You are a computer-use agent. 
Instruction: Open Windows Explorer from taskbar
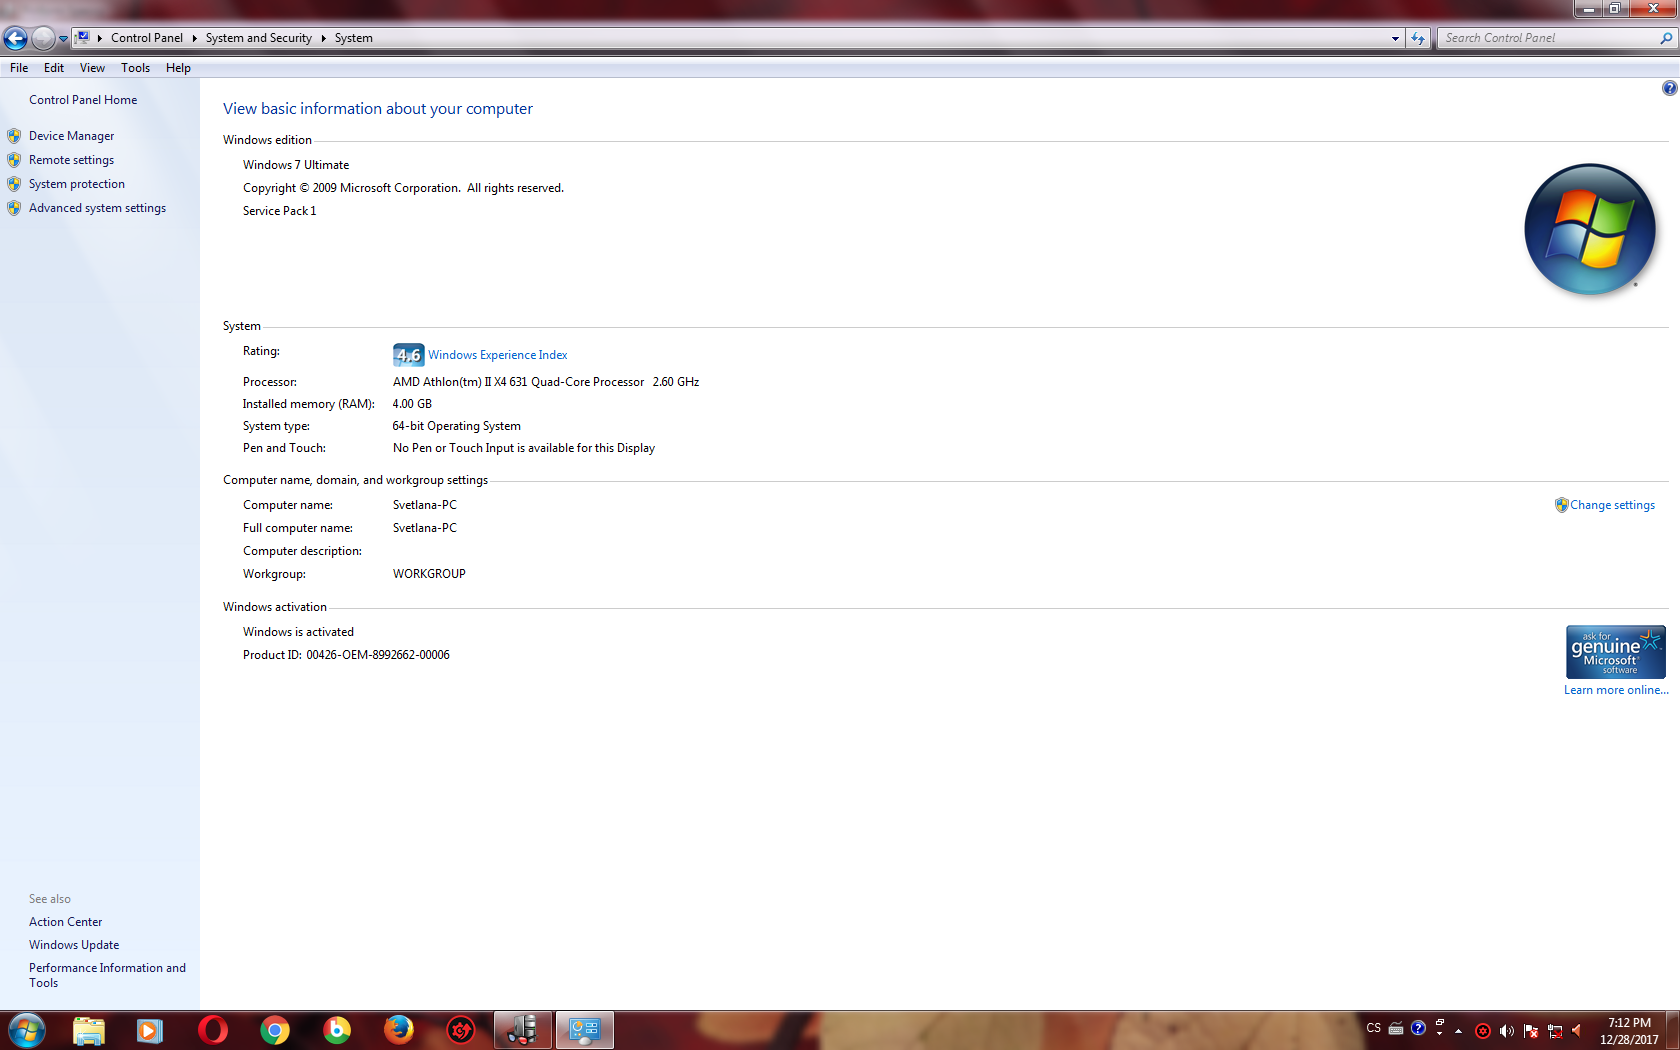(x=88, y=1030)
